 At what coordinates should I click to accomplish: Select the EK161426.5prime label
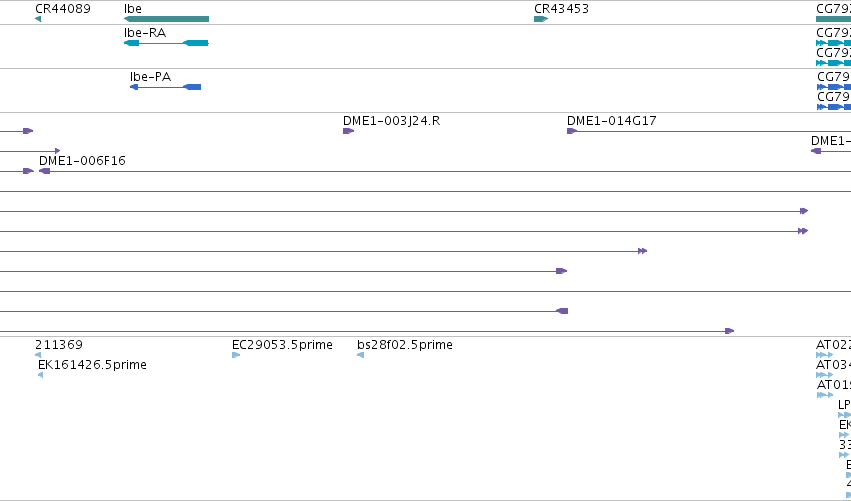coord(92,365)
